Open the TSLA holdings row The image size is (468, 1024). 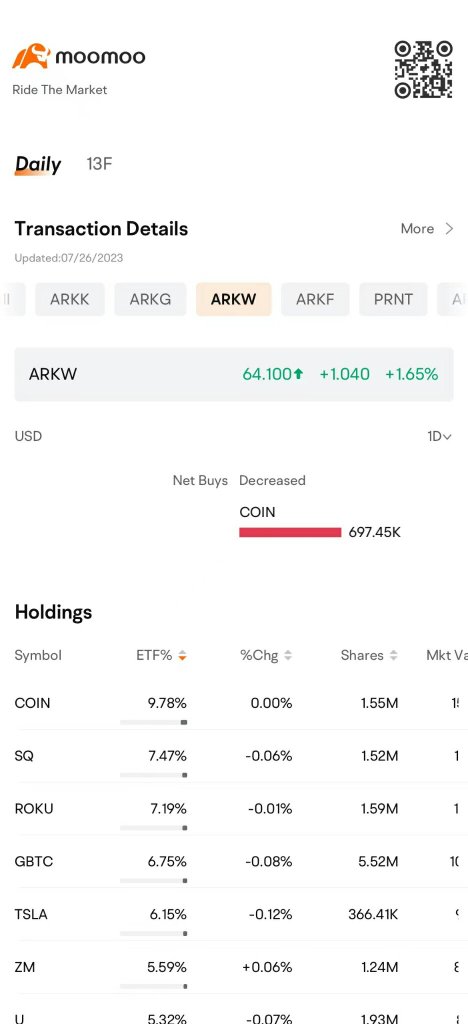[x=234, y=915]
